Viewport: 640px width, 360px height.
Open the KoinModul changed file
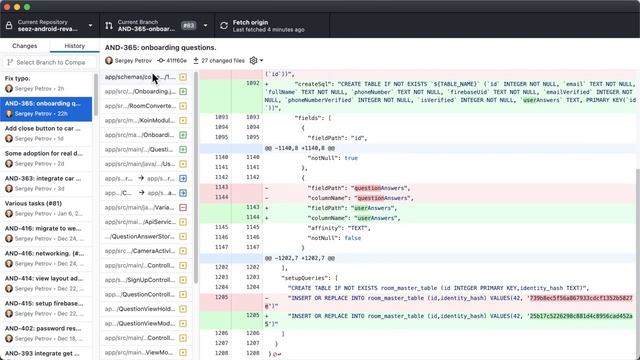[x=146, y=120]
